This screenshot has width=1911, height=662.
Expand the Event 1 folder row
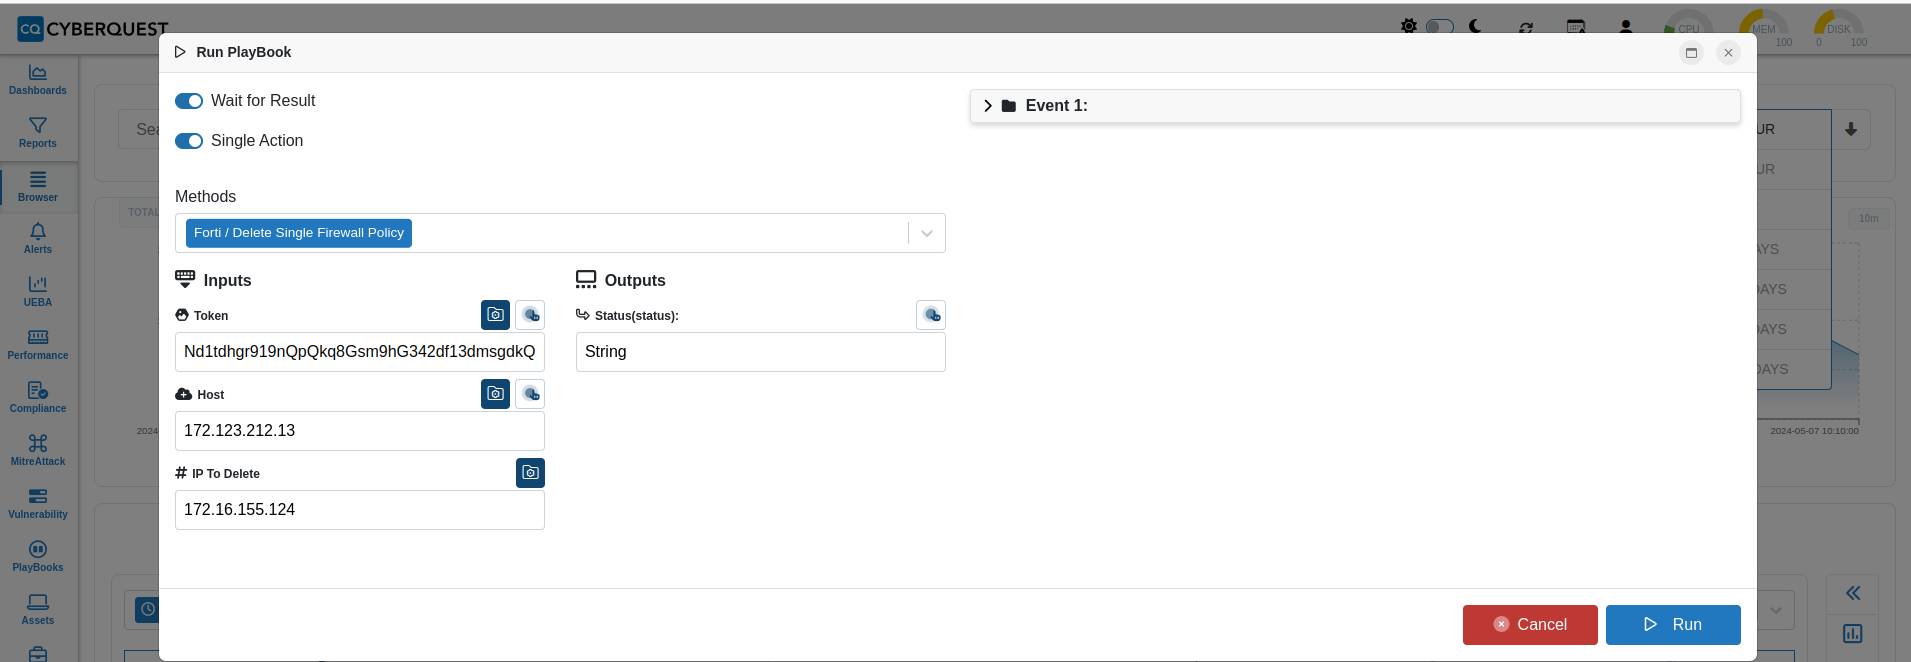(1355, 106)
